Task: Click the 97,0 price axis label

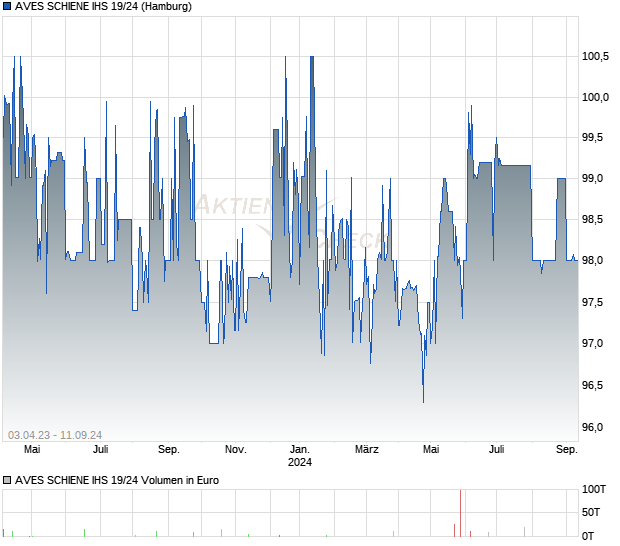Action: 593,344
